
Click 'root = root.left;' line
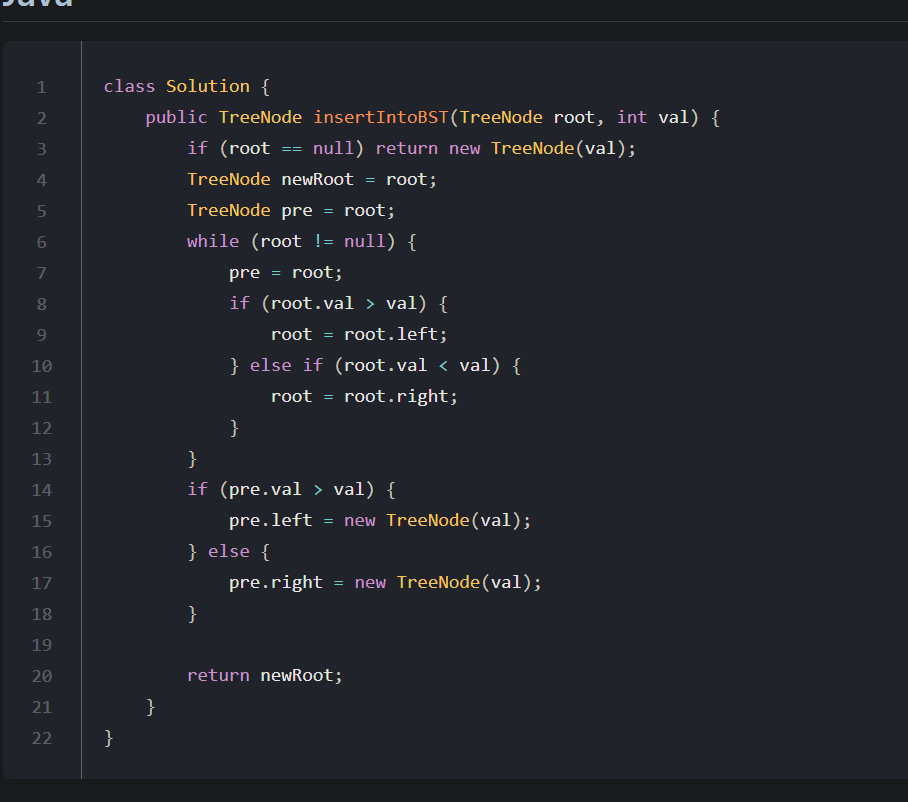tap(359, 335)
